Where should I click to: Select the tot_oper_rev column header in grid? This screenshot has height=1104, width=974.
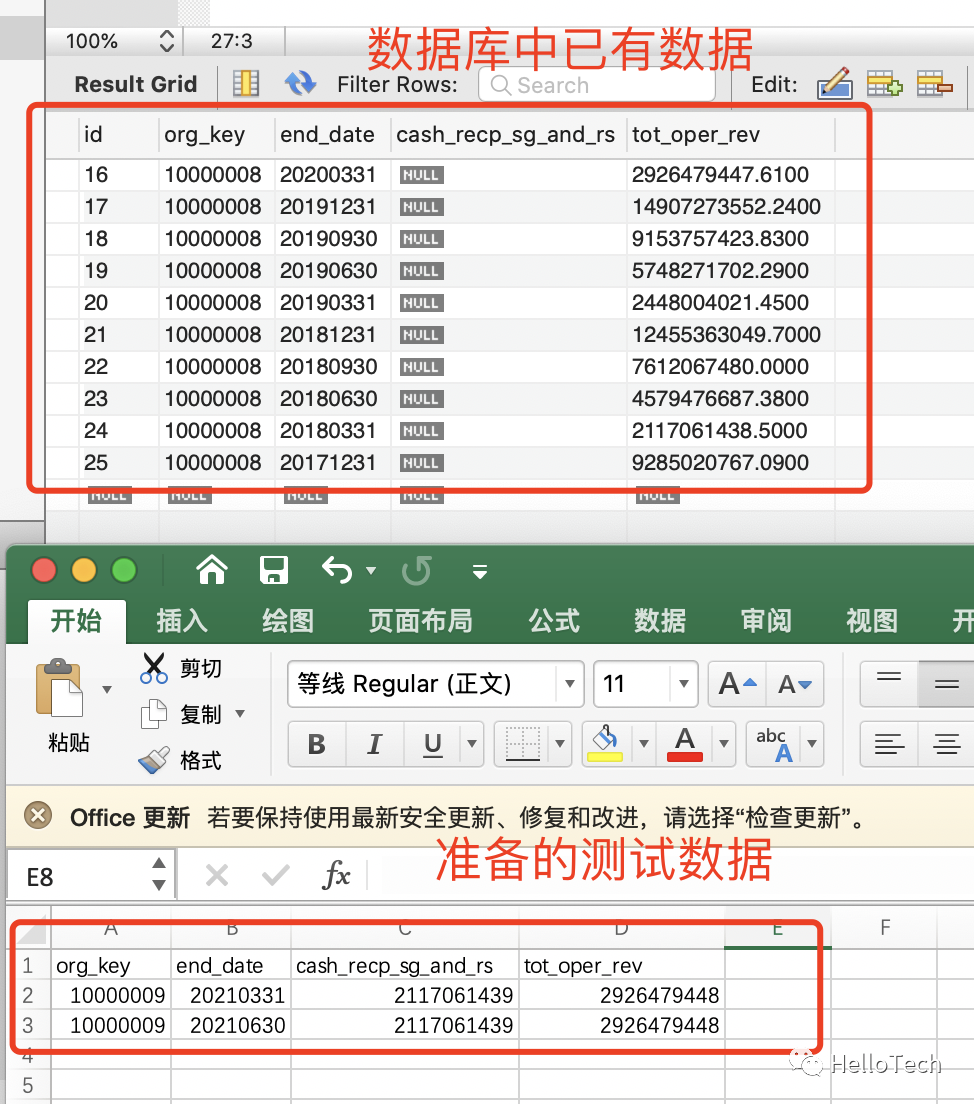pos(730,134)
